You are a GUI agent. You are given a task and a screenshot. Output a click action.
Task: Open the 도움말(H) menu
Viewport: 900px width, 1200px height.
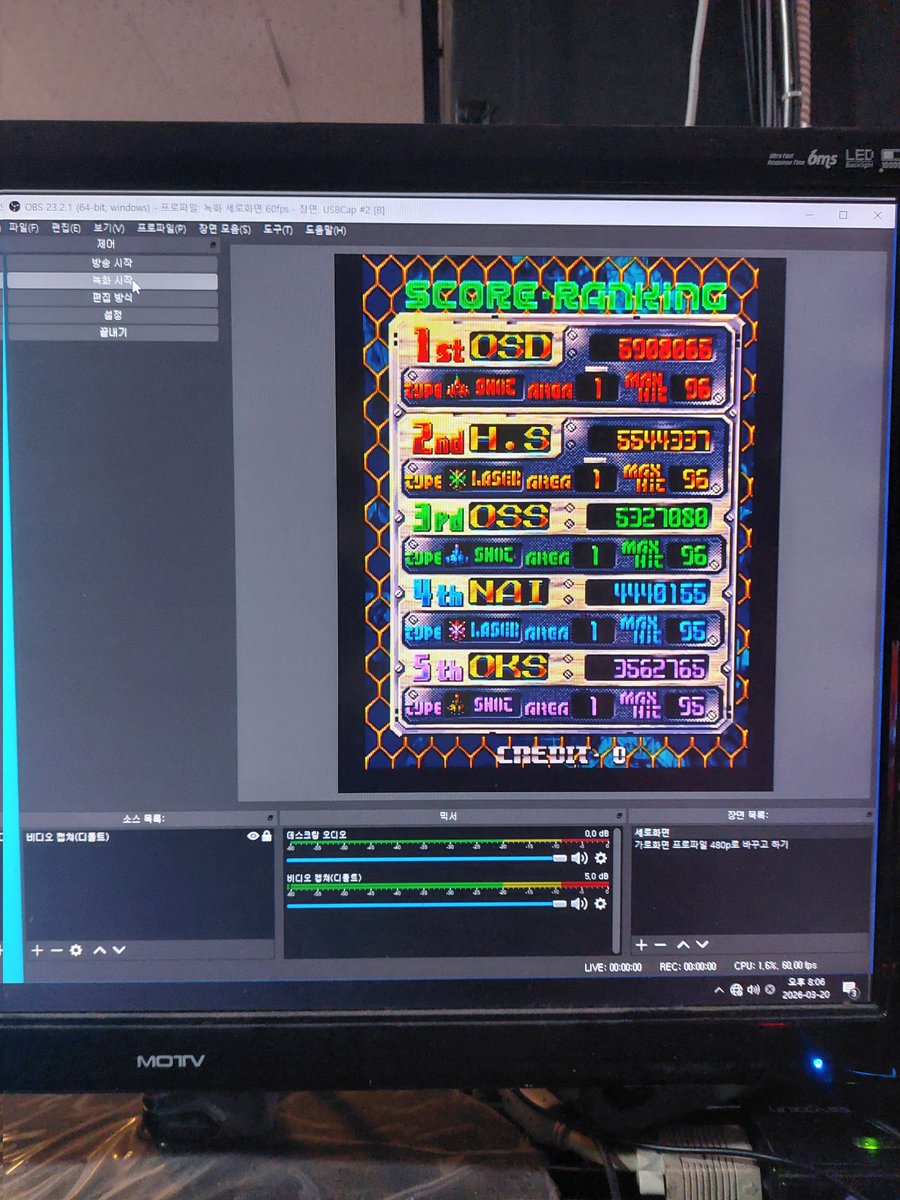pyautogui.click(x=325, y=231)
